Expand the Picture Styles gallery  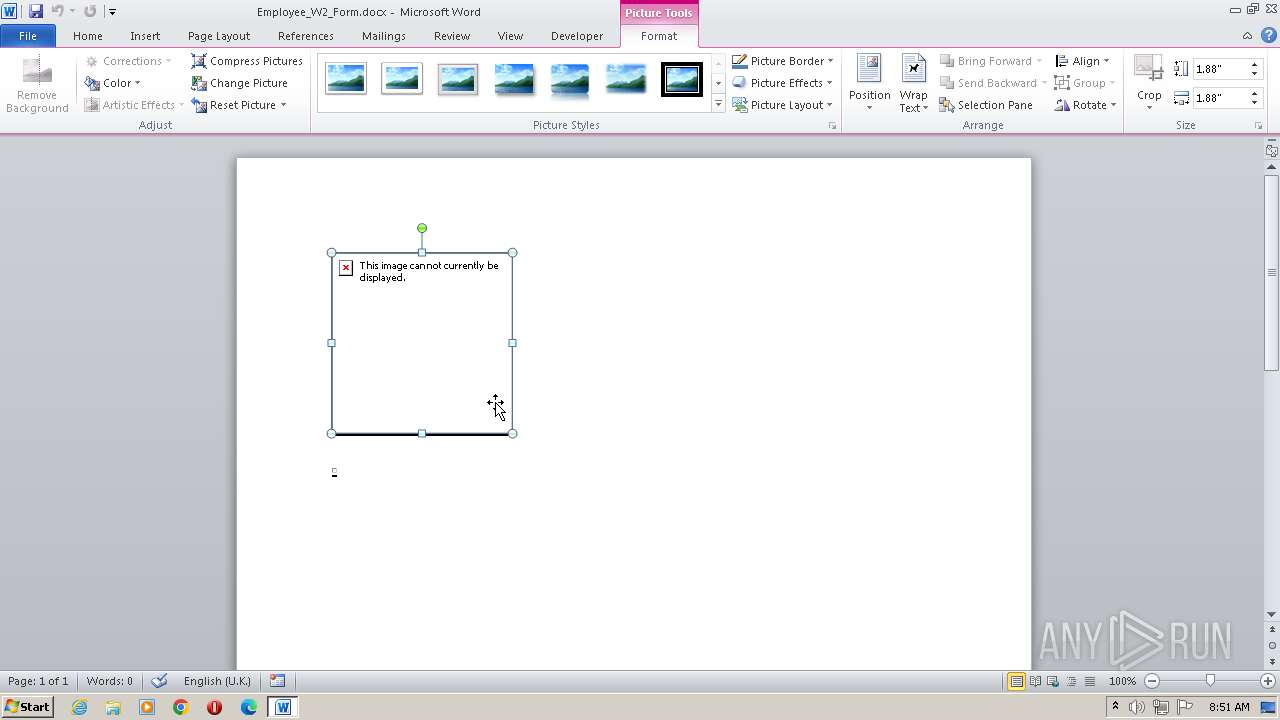[718, 105]
